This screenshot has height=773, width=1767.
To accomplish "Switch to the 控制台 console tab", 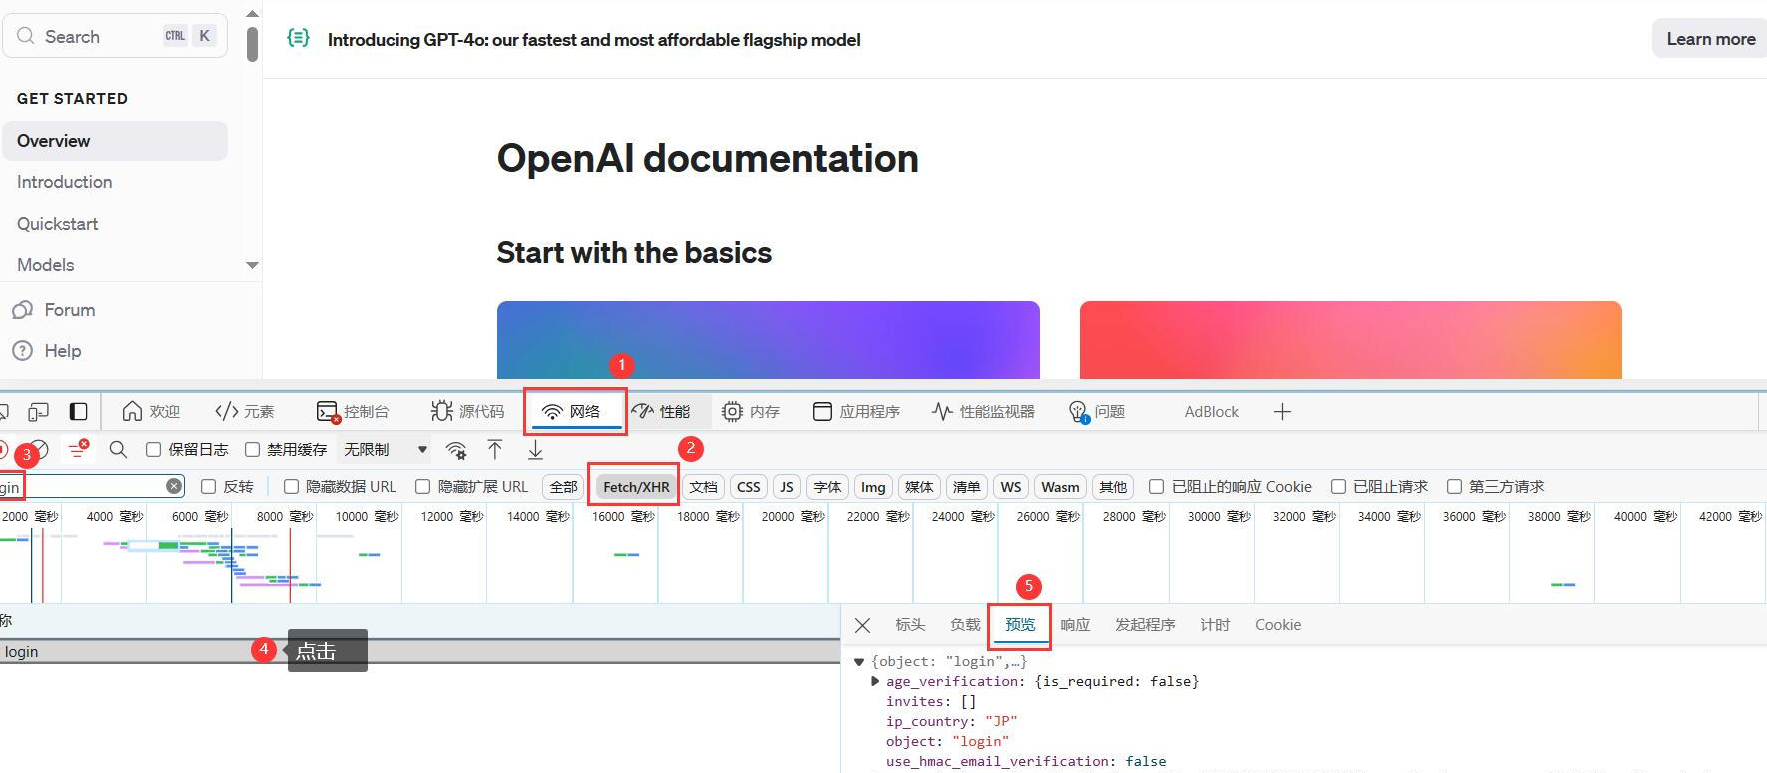I will pos(353,412).
